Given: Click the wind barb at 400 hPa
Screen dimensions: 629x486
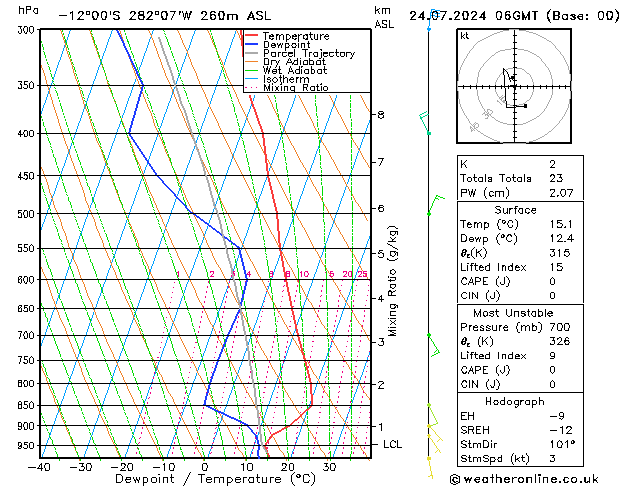Looking at the screenshot, I should 425,123.
